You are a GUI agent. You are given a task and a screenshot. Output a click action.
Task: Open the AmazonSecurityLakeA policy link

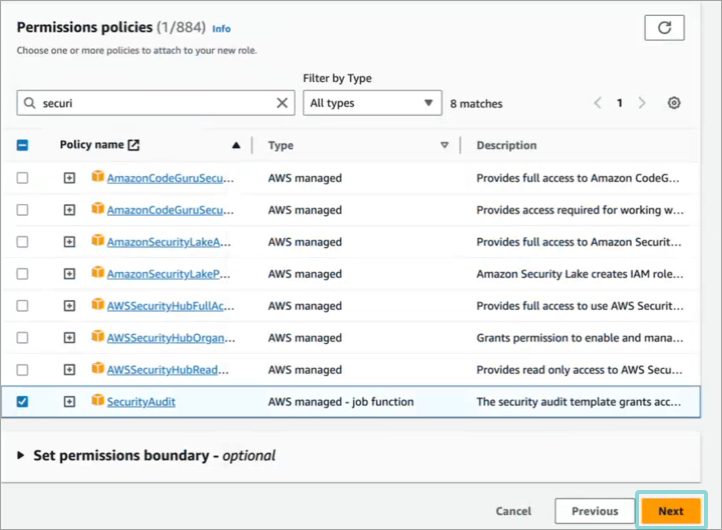click(169, 242)
